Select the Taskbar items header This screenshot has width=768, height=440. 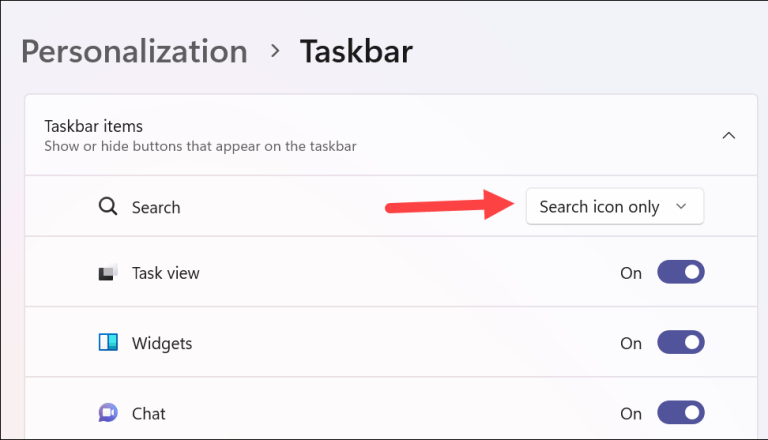pyautogui.click(x=94, y=126)
